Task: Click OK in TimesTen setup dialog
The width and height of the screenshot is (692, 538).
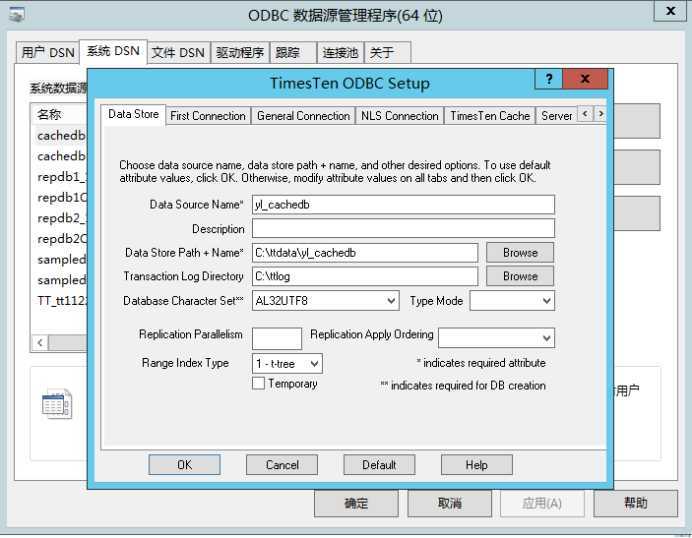Action: click(184, 465)
